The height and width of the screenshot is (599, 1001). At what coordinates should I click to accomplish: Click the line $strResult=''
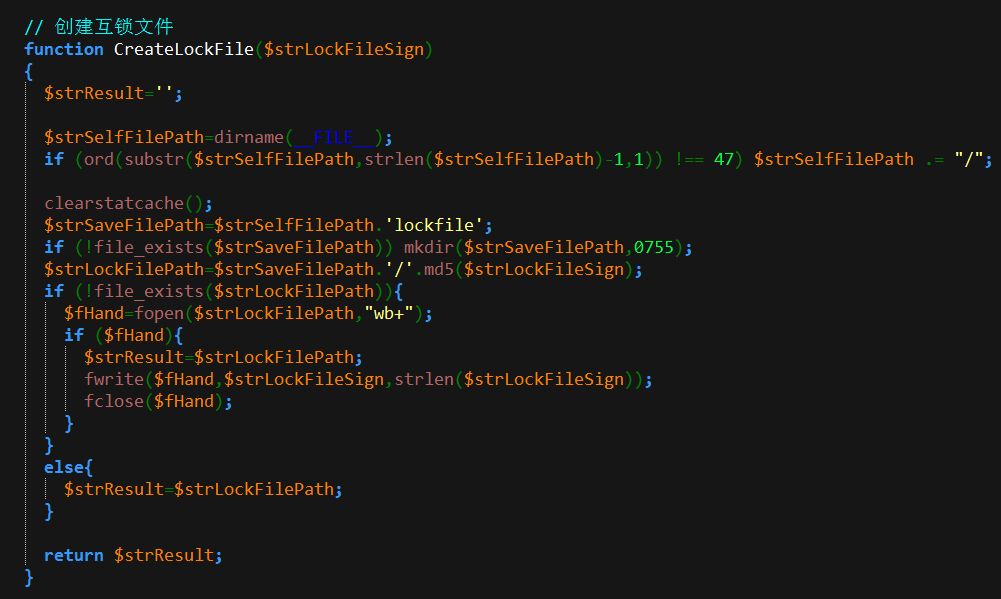pyautogui.click(x=113, y=93)
